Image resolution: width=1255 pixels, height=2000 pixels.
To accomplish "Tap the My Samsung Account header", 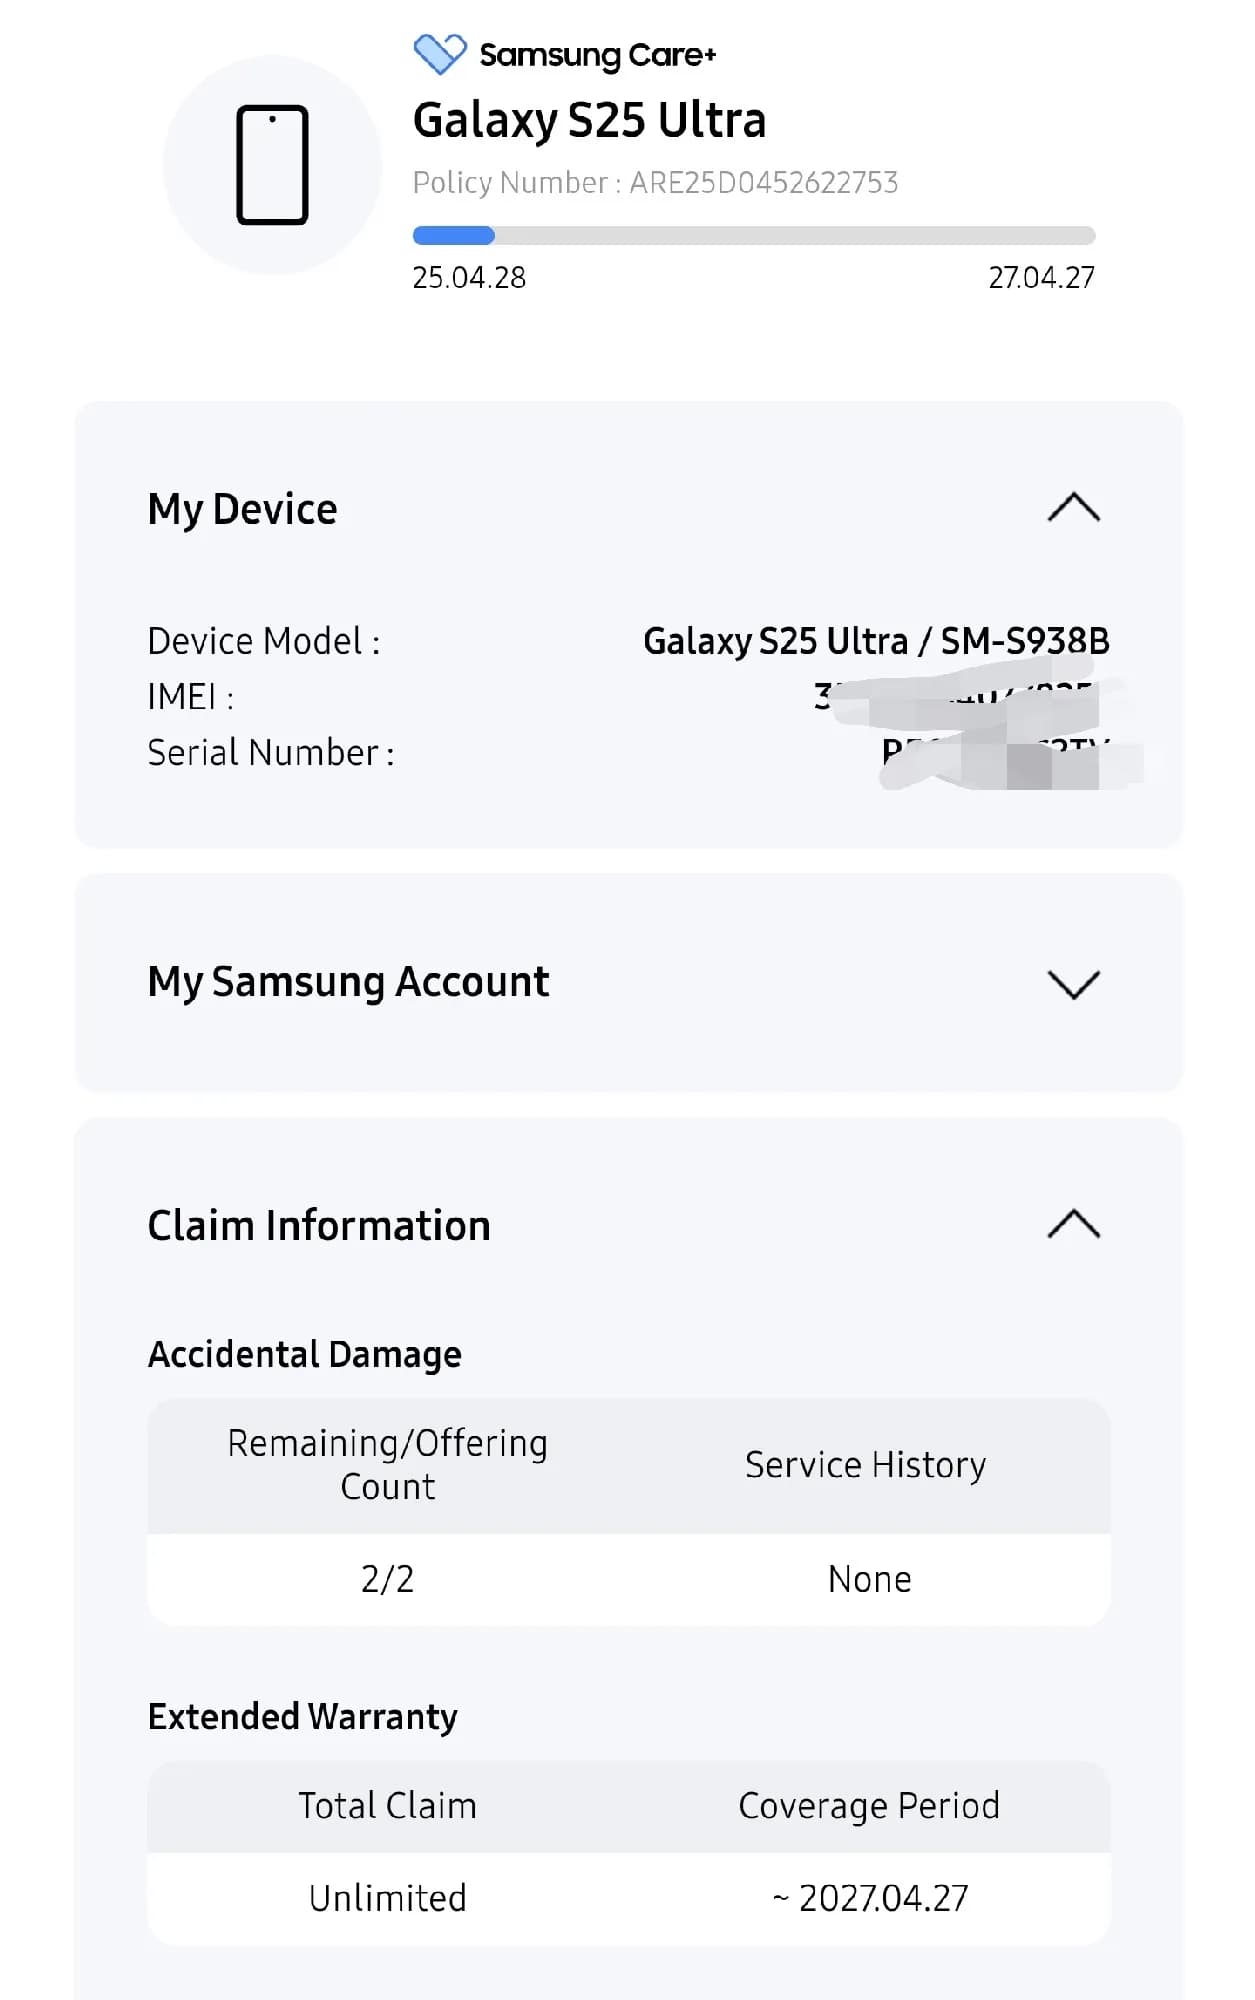I will point(348,982).
